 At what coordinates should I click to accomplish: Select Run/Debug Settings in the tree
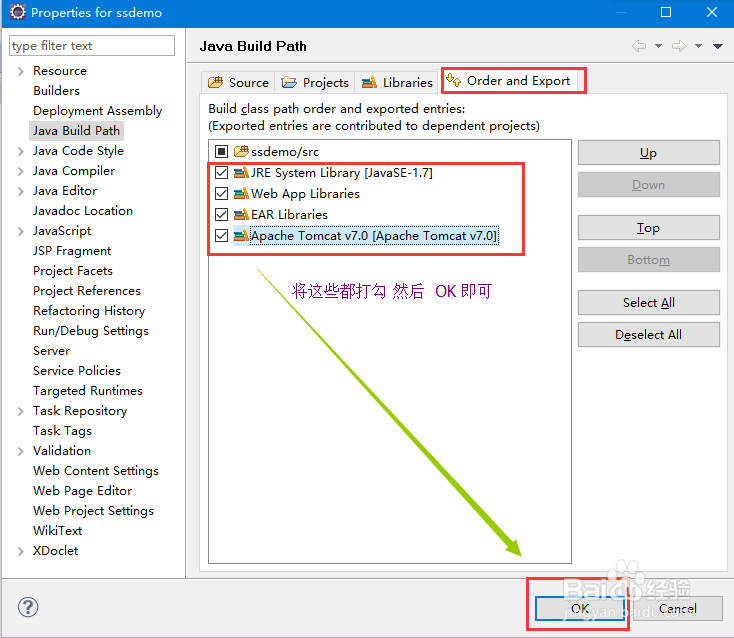tap(91, 331)
